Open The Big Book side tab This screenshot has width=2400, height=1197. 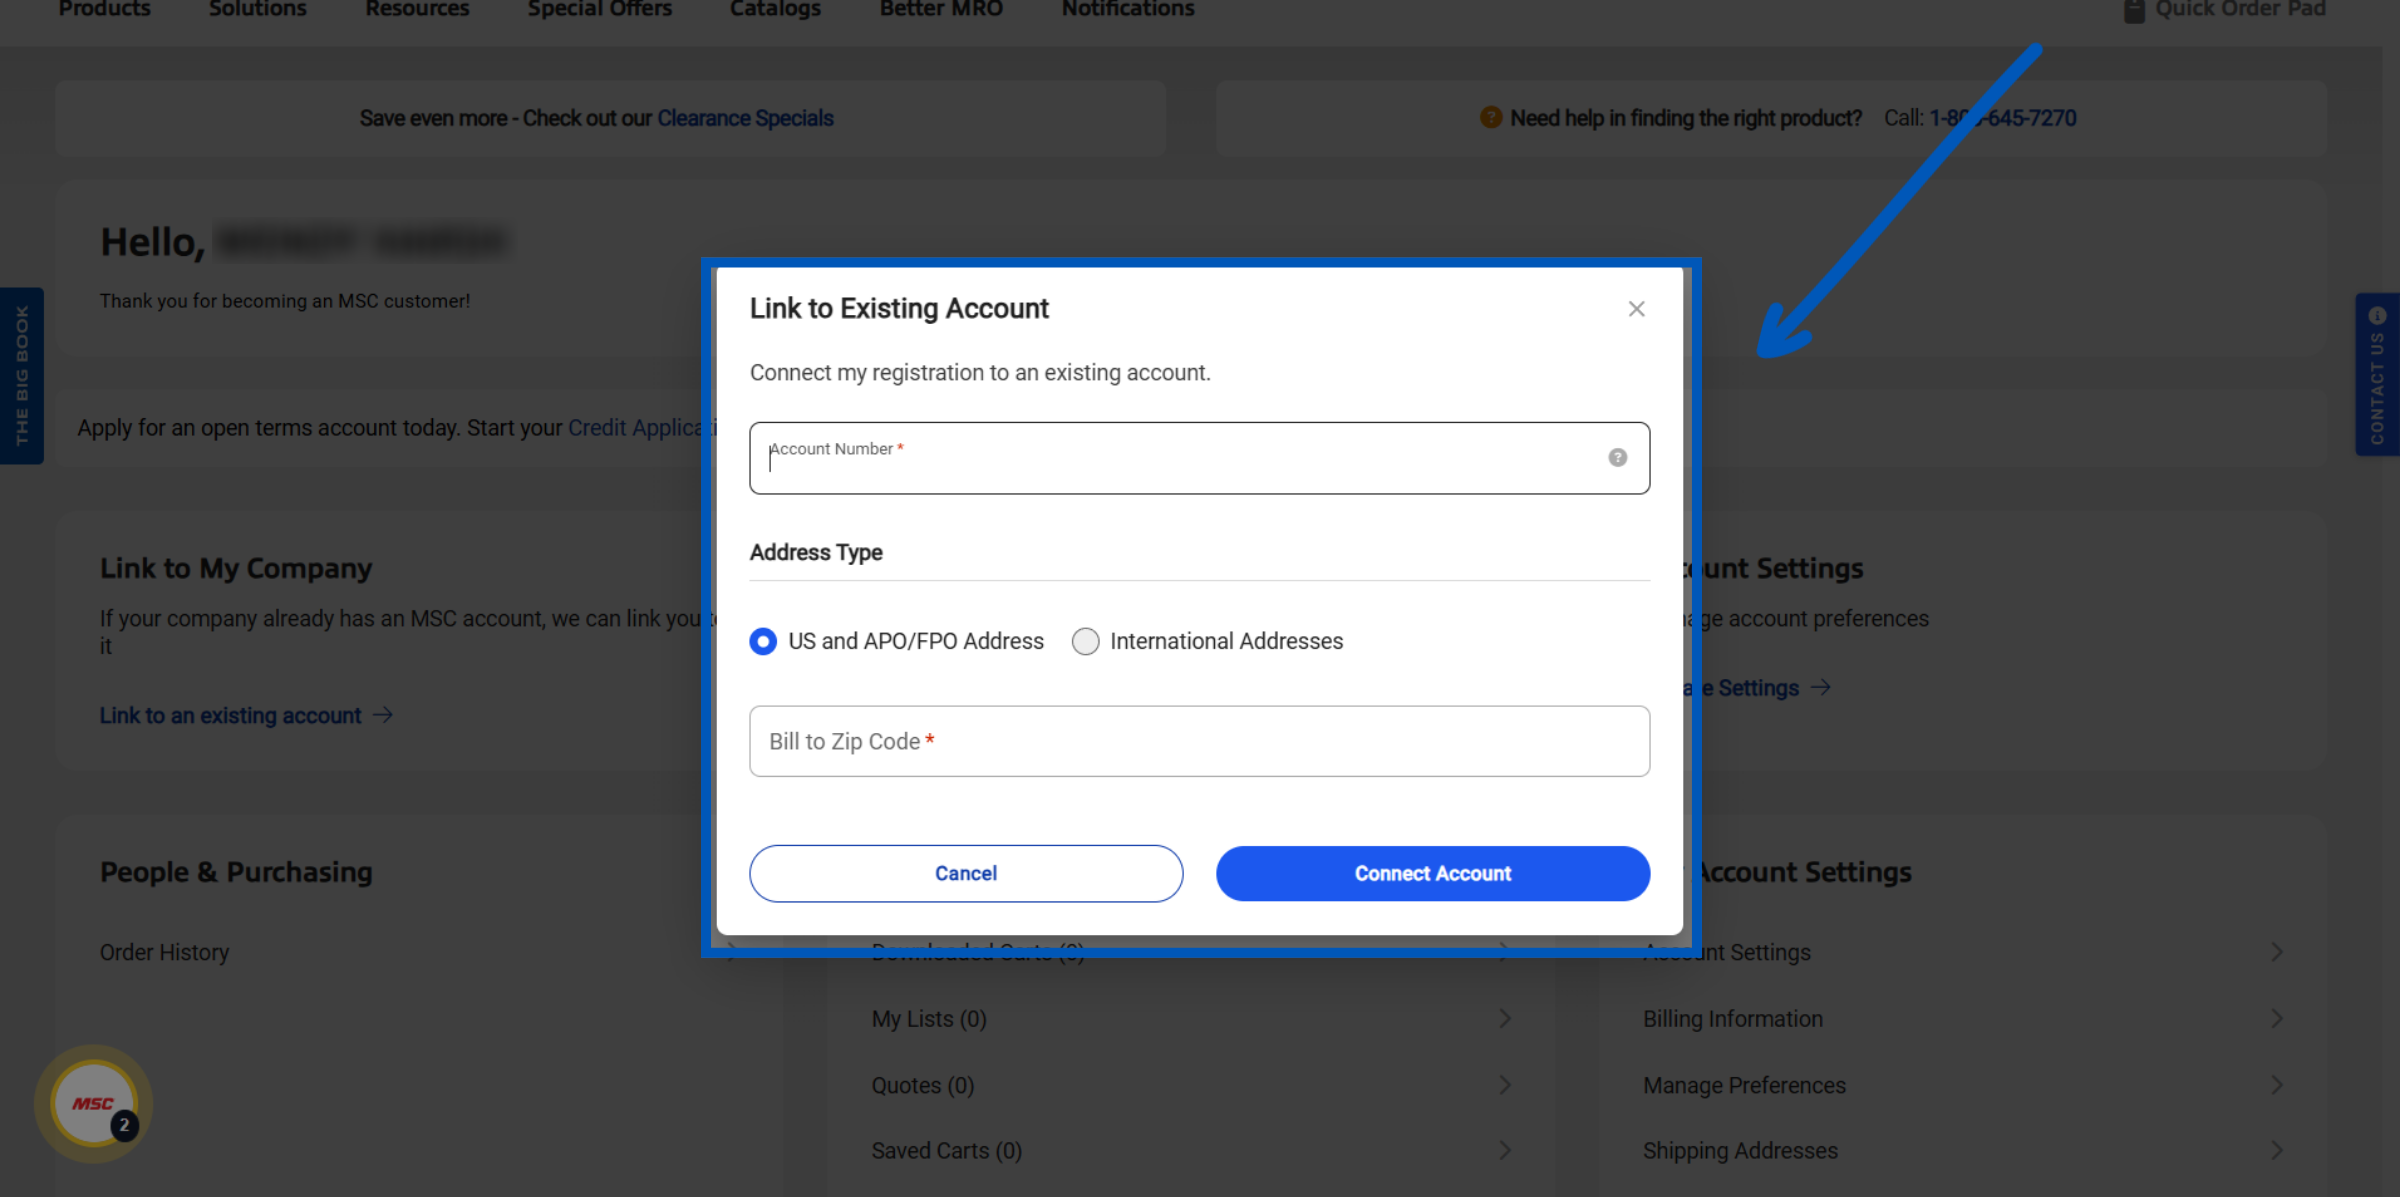tap(22, 376)
